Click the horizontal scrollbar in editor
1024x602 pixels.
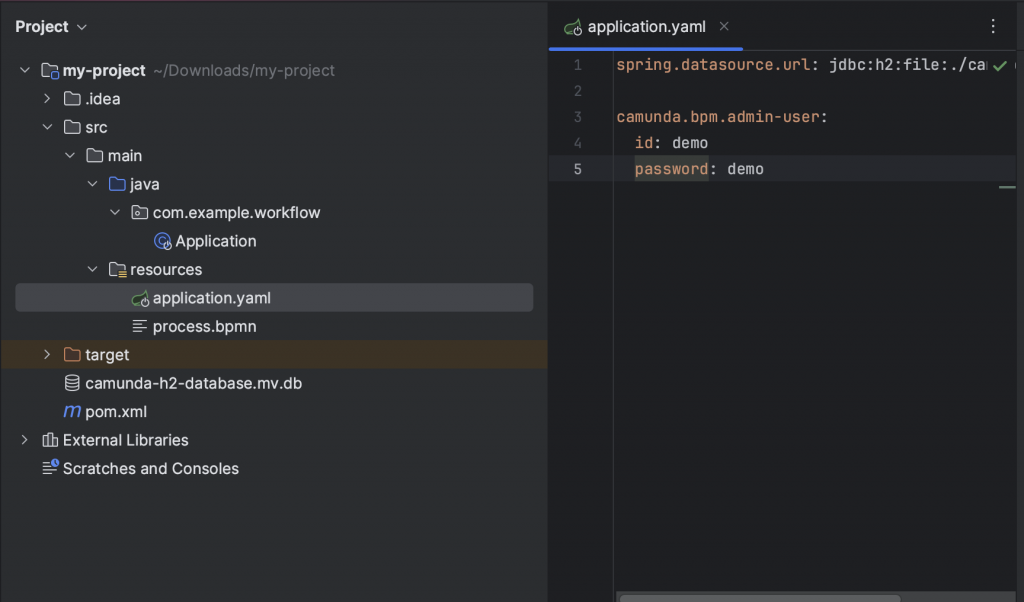pos(760,597)
